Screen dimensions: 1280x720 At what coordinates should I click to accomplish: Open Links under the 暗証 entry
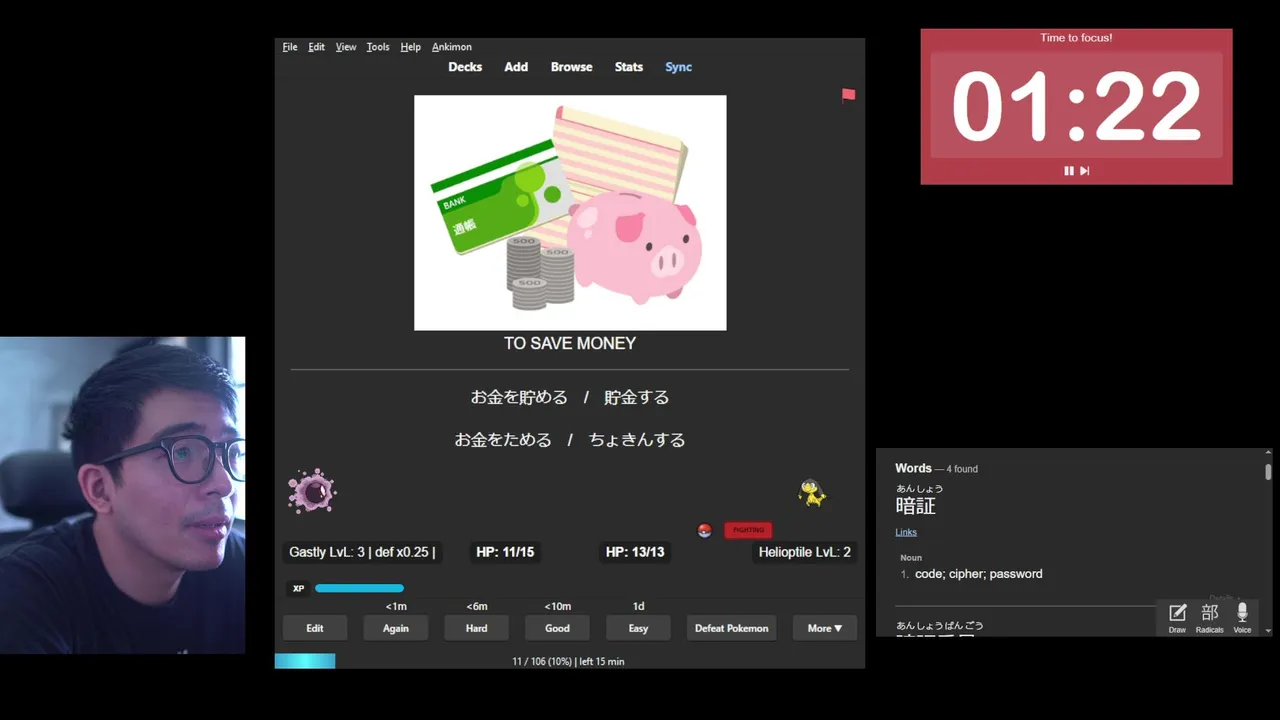coord(906,532)
